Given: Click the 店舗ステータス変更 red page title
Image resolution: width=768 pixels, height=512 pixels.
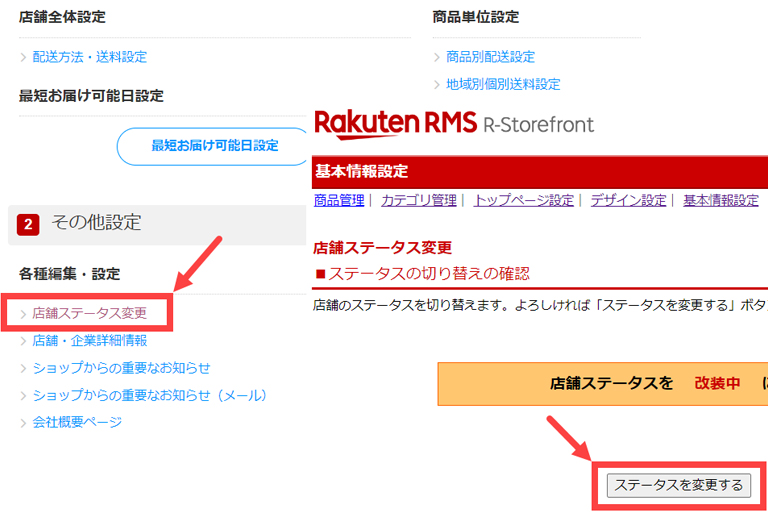Looking at the screenshot, I should tap(382, 248).
